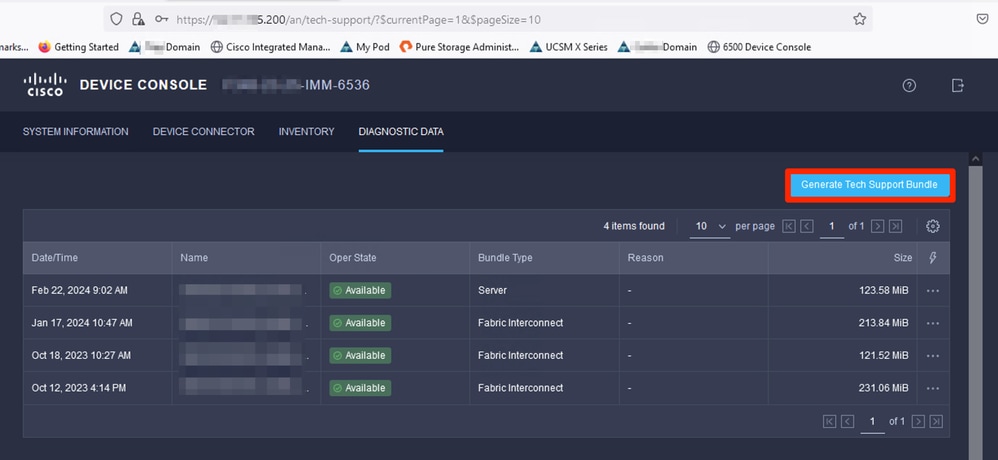
Task: Click bottom pagination page number field
Action: [872, 422]
